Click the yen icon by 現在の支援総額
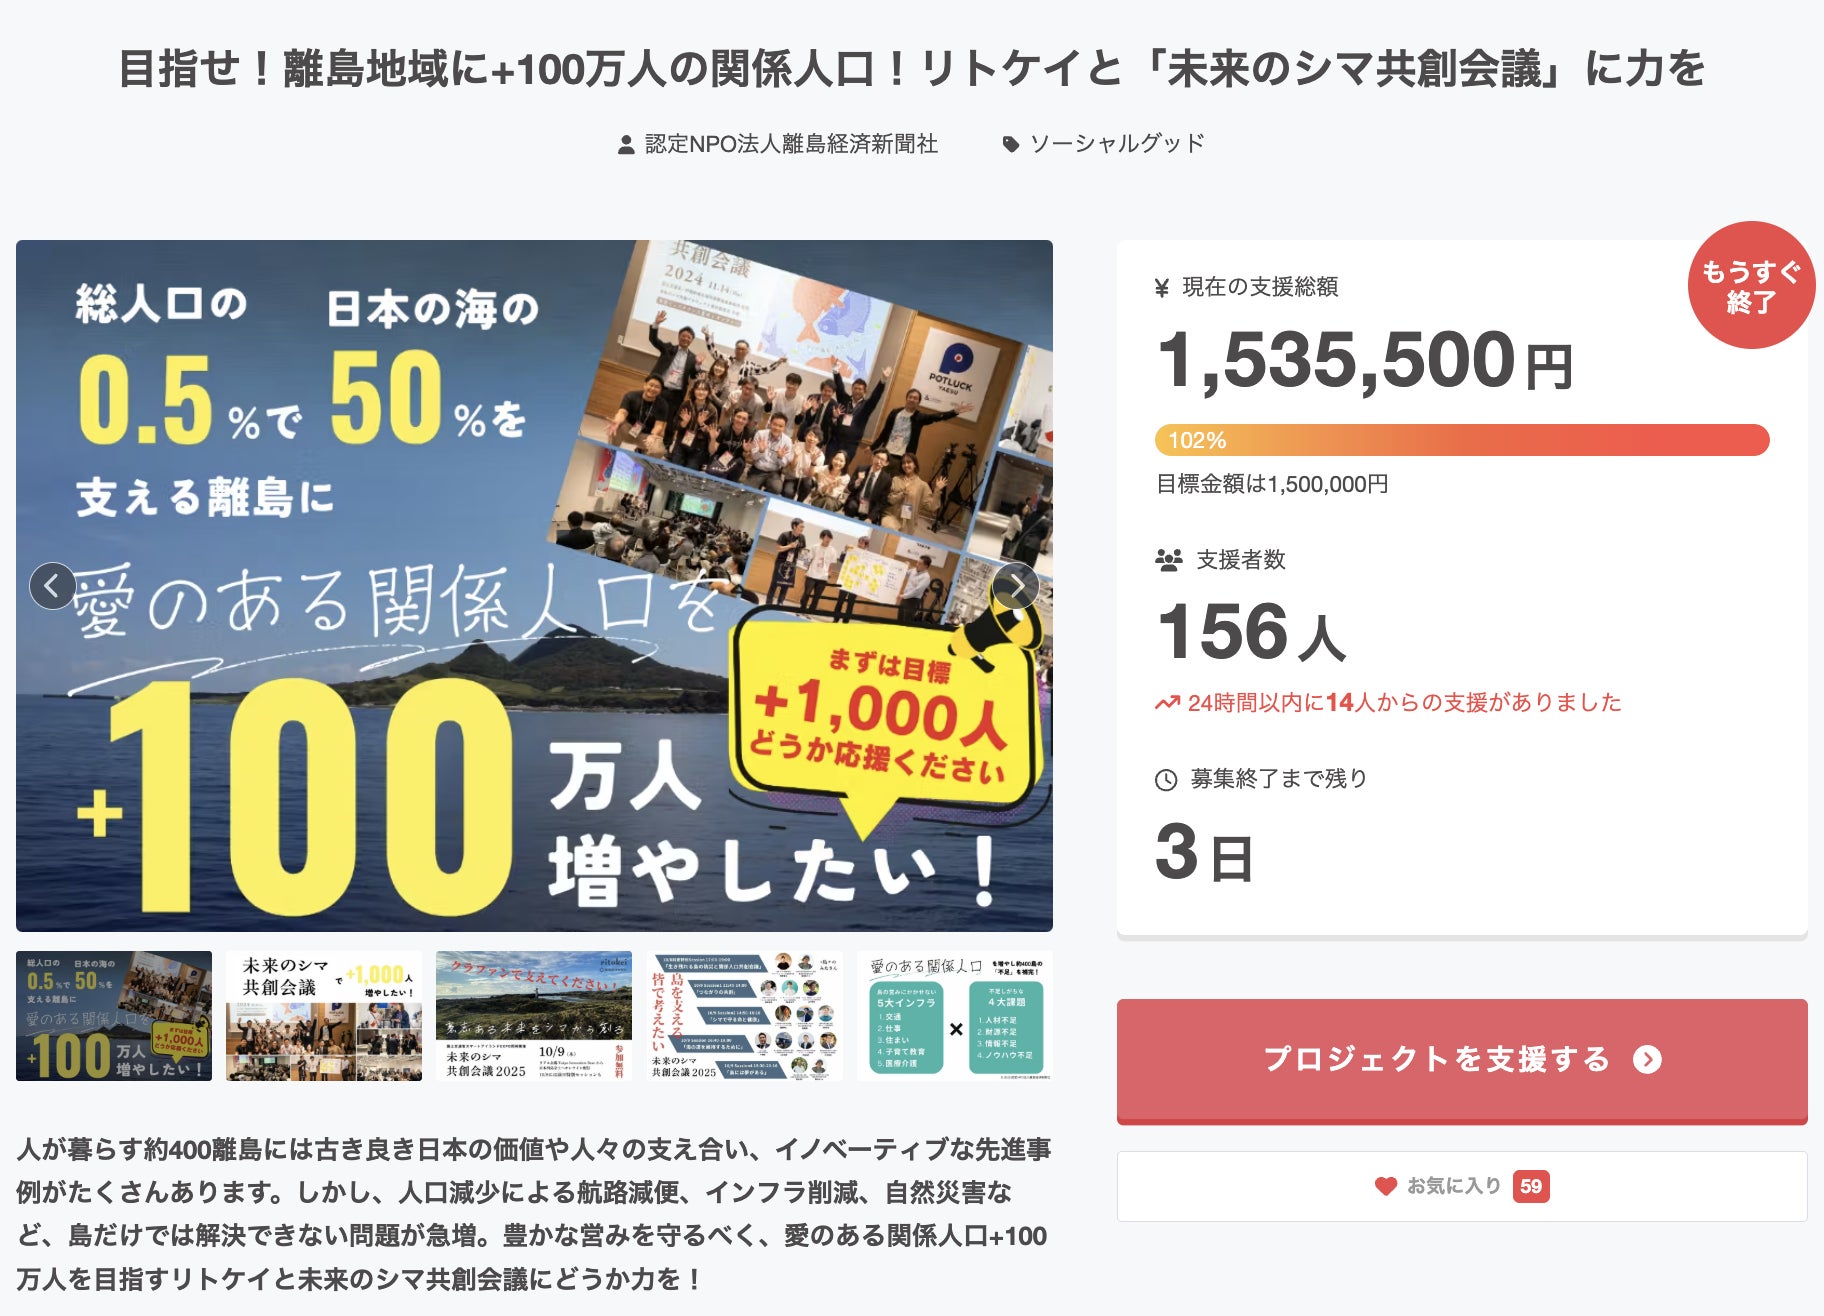Image resolution: width=1824 pixels, height=1316 pixels. coord(1162,288)
